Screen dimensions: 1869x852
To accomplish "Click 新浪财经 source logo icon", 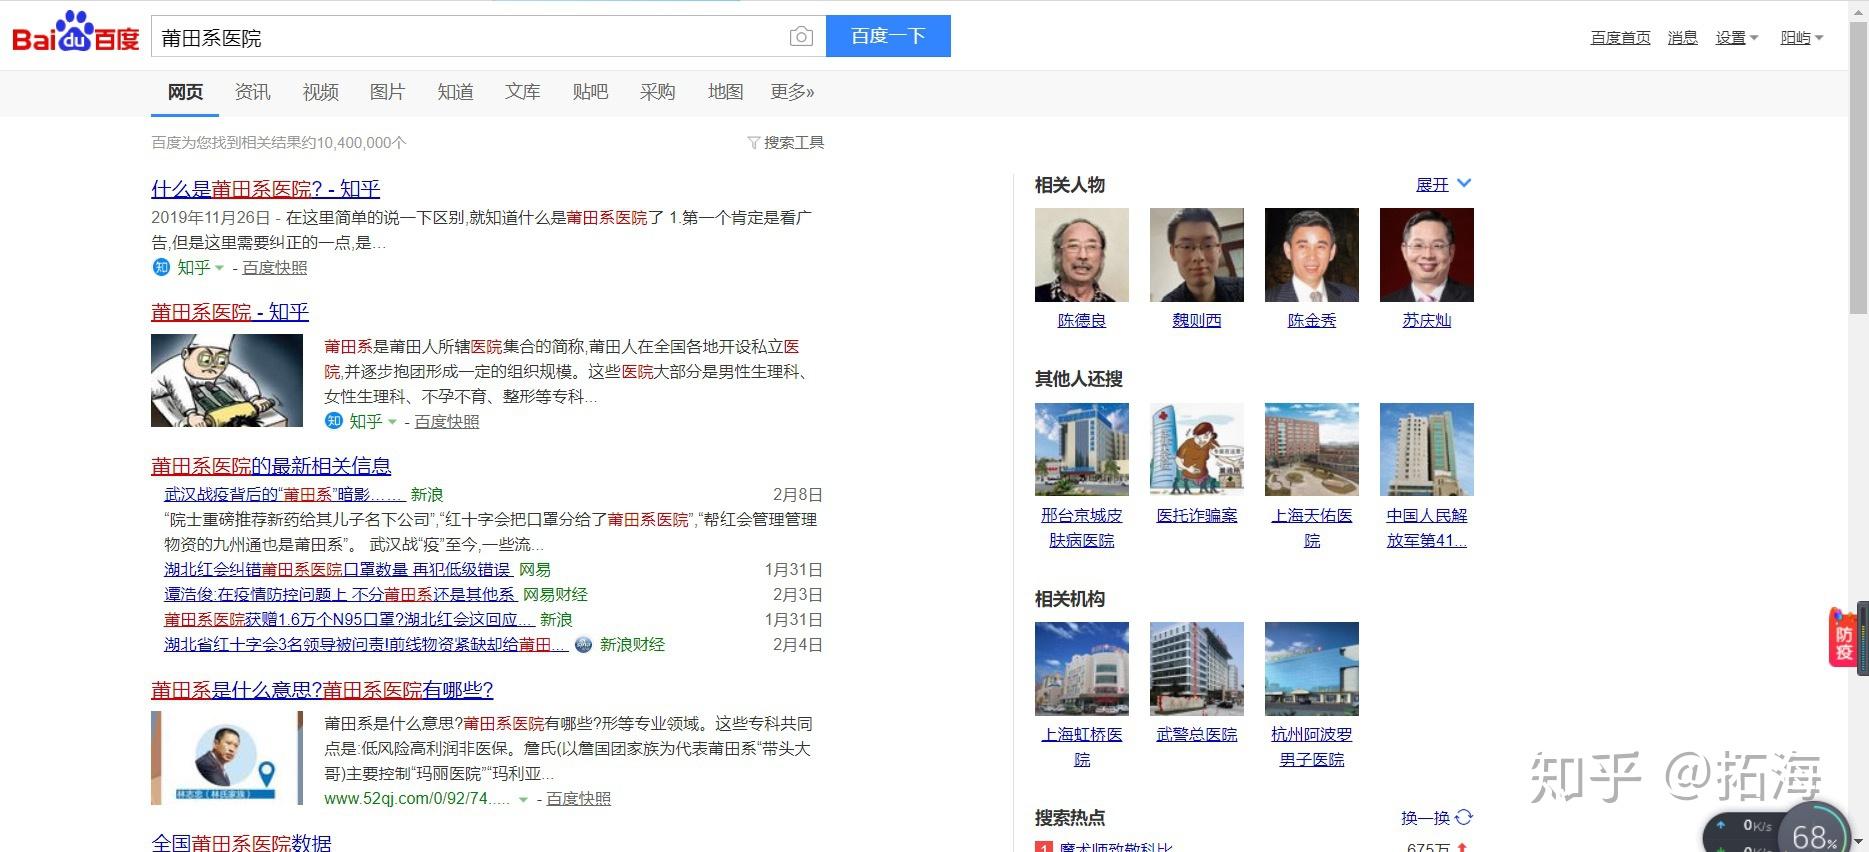I will pos(583,645).
